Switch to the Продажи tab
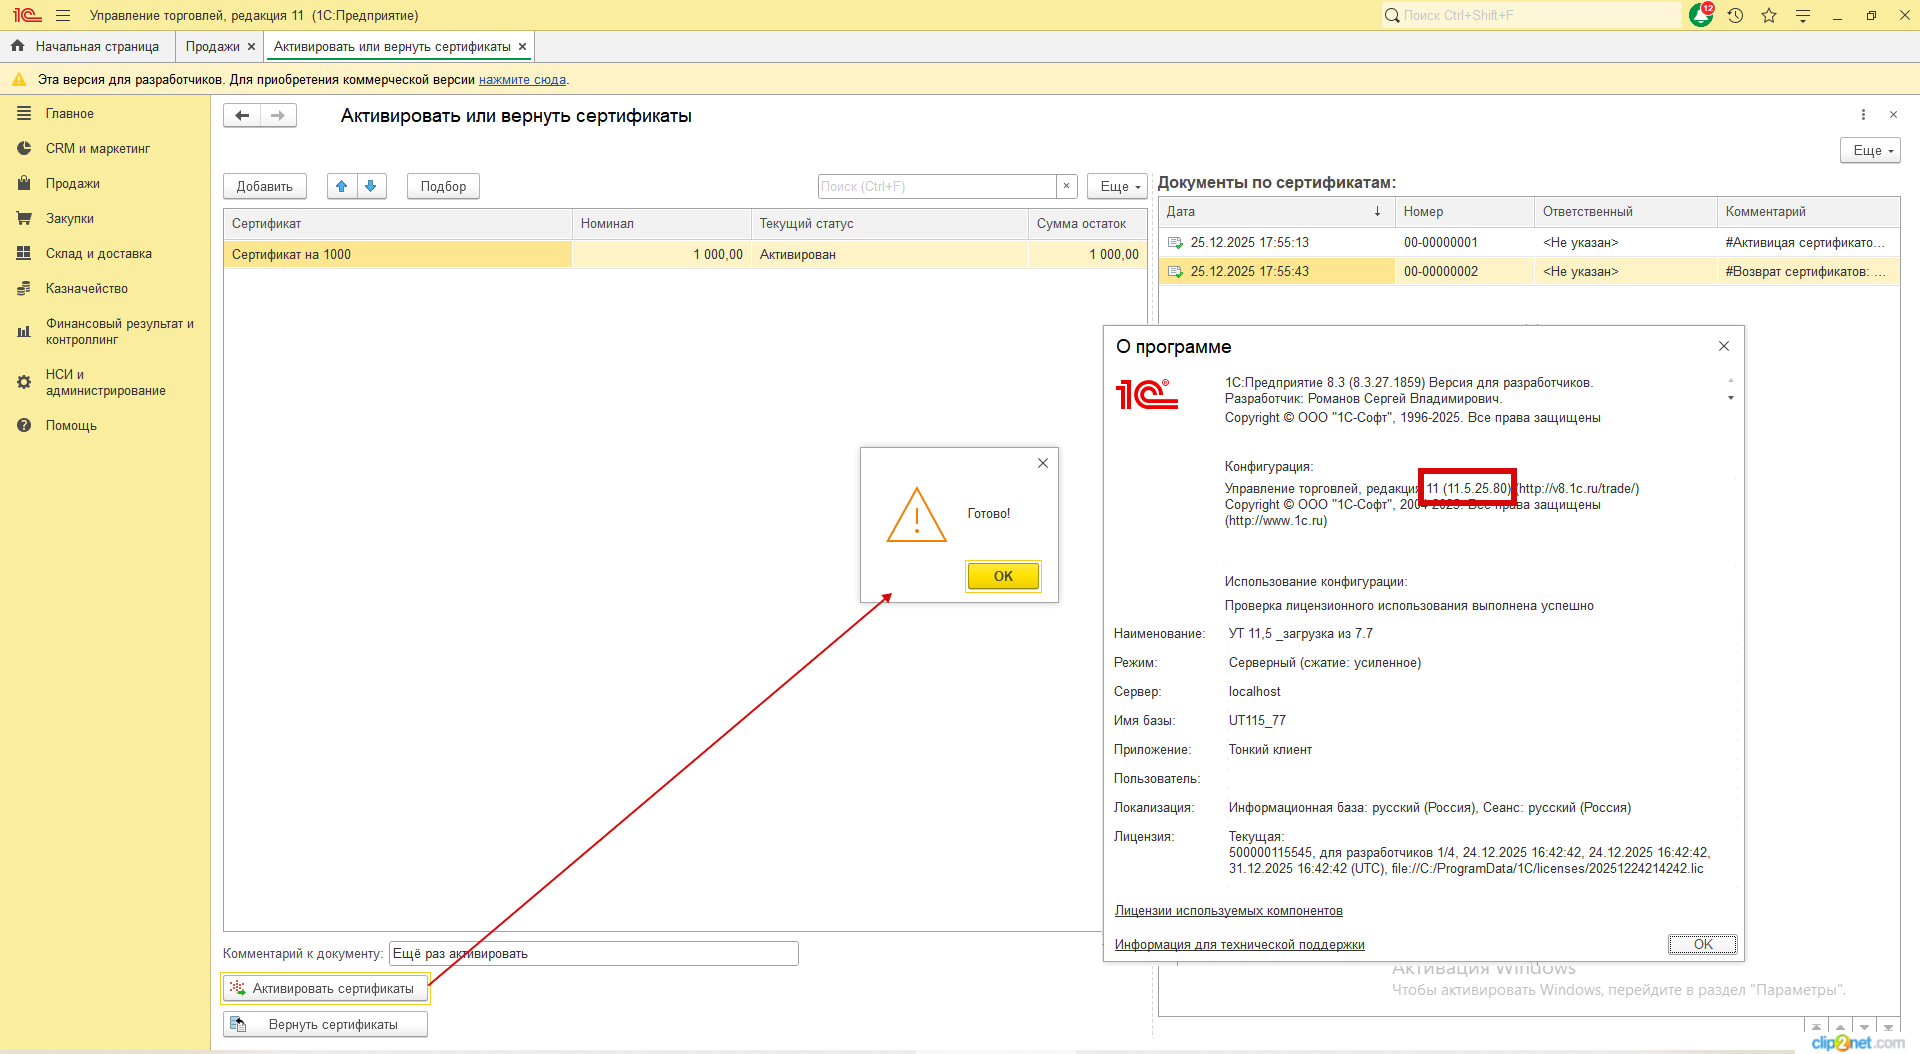 point(213,47)
